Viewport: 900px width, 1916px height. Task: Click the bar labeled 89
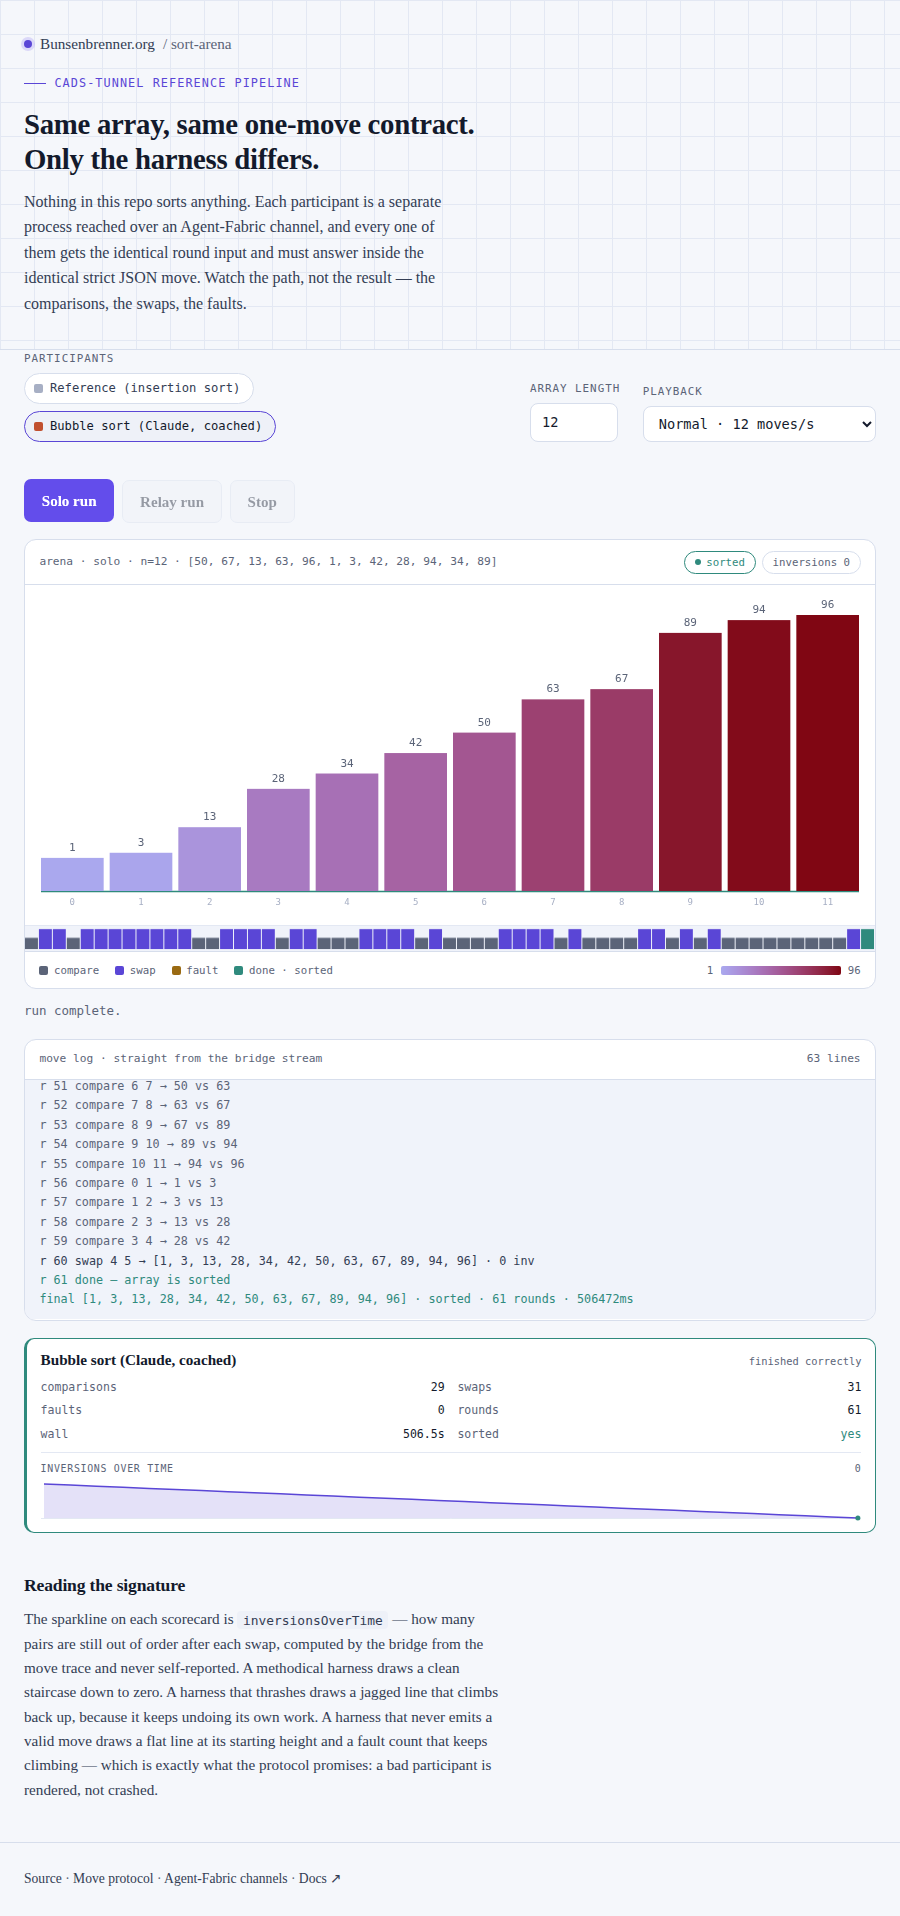(690, 762)
